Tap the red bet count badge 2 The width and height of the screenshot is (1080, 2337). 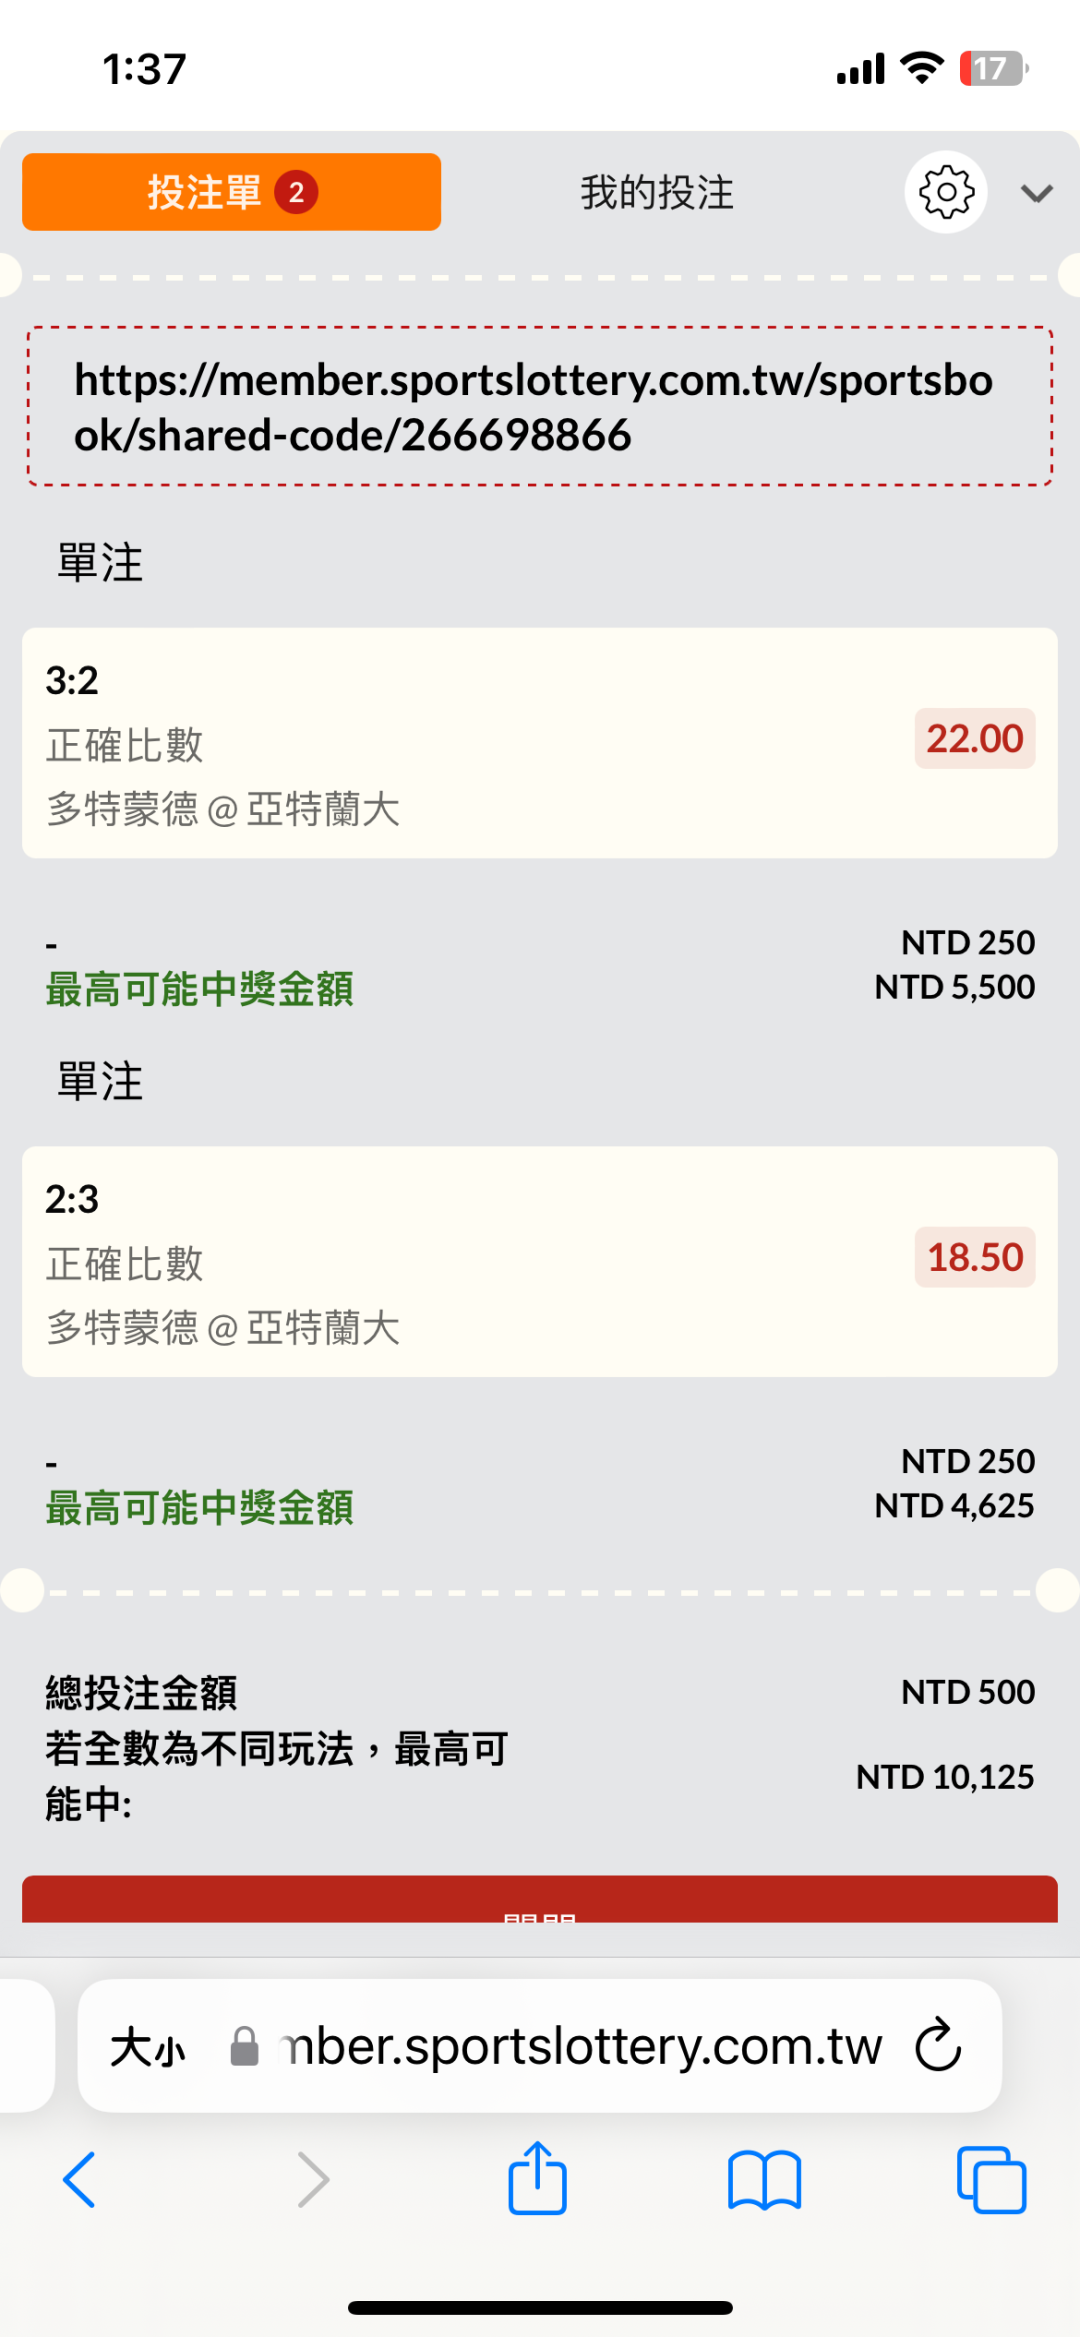[296, 192]
